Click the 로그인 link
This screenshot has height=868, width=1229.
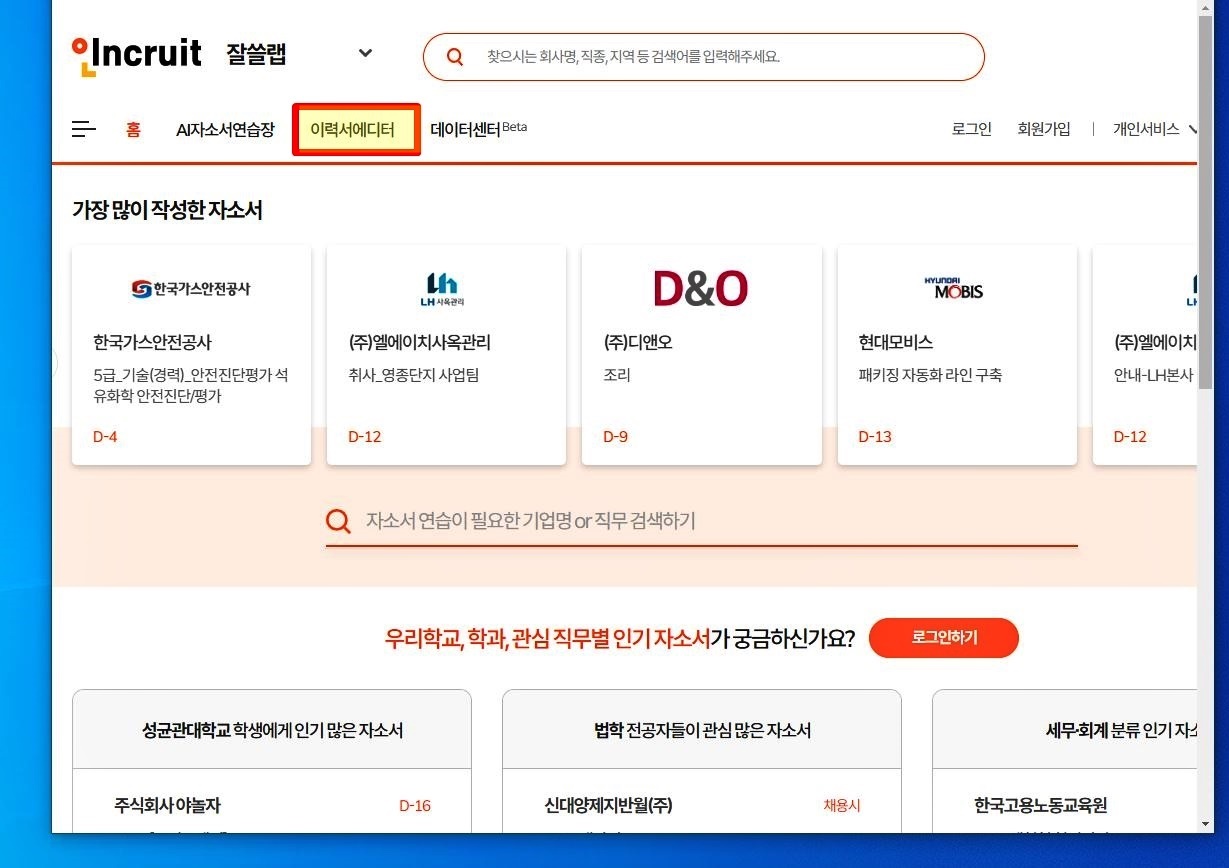coord(972,129)
